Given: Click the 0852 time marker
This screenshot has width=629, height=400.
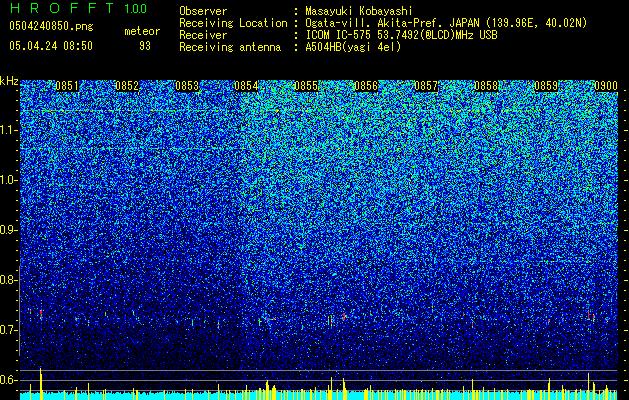Looking at the screenshot, I should coord(127,86).
